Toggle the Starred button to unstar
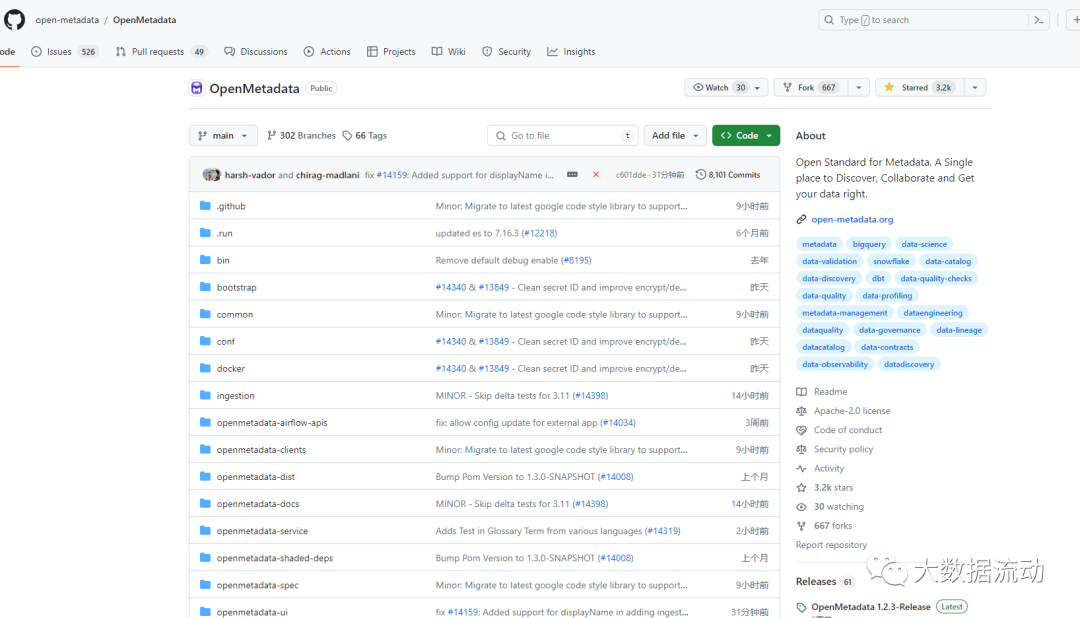The height and width of the screenshot is (618, 1080). pyautogui.click(x=919, y=87)
